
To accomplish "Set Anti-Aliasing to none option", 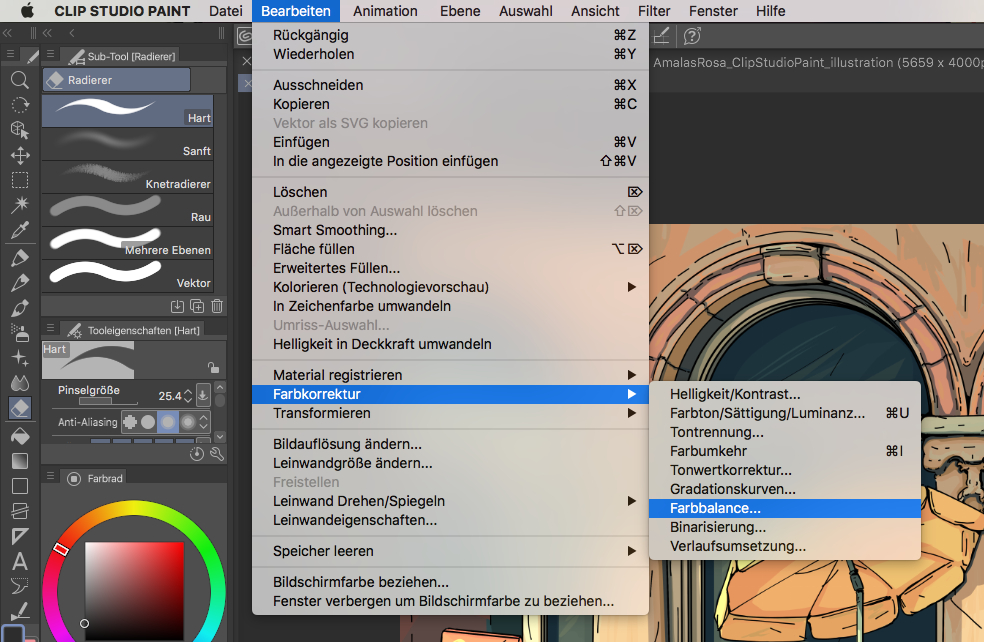I will [x=129, y=422].
